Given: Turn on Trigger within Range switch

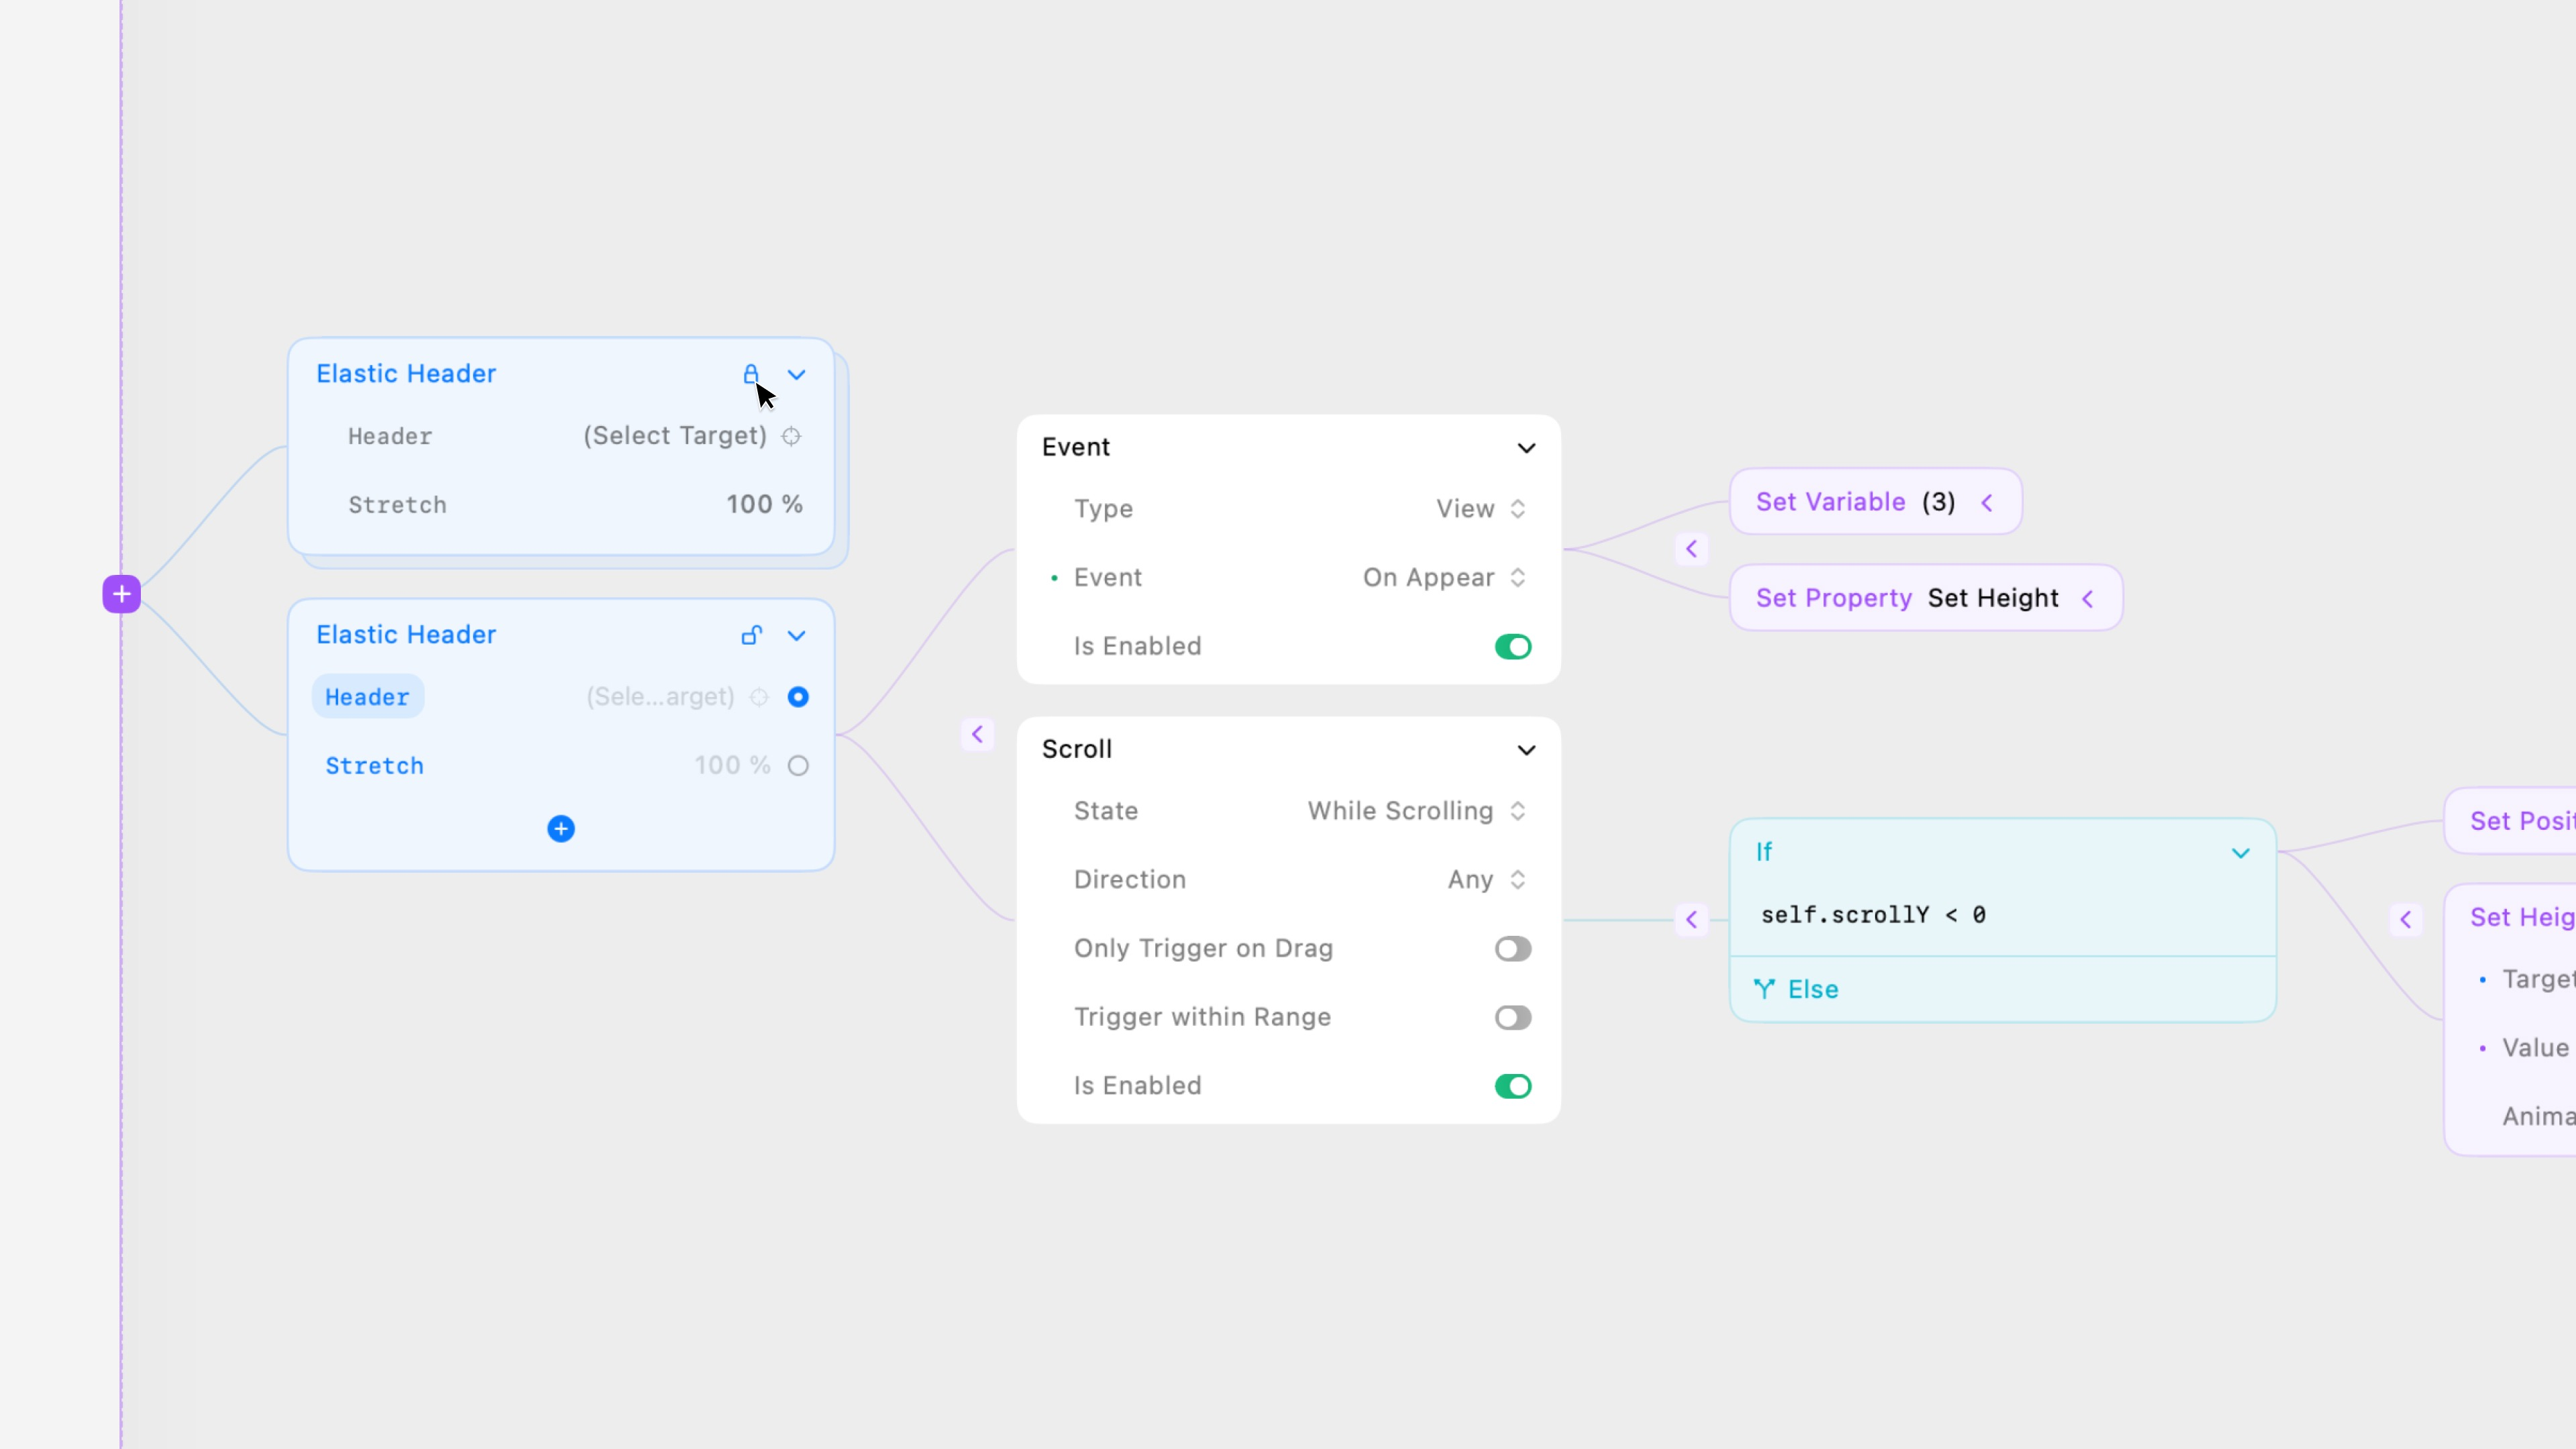Looking at the screenshot, I should point(1512,1018).
